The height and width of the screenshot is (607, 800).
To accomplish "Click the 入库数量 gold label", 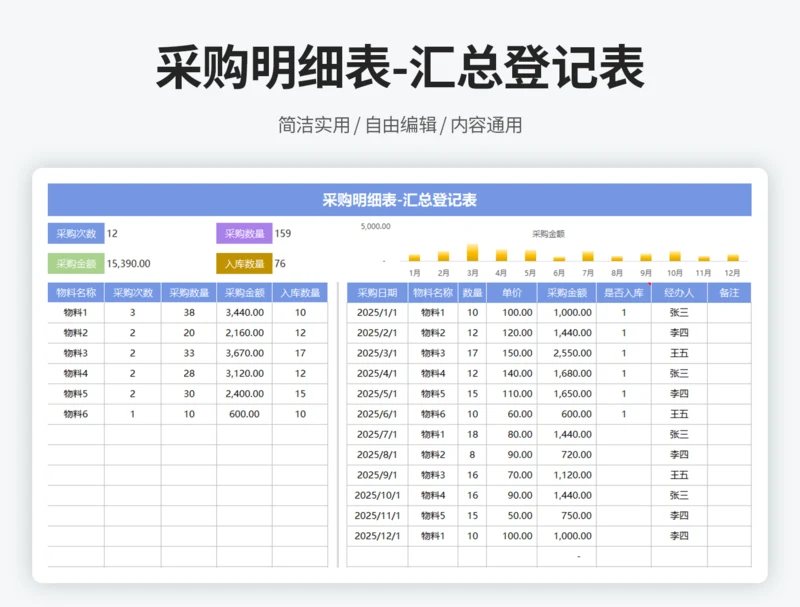I will (244, 264).
